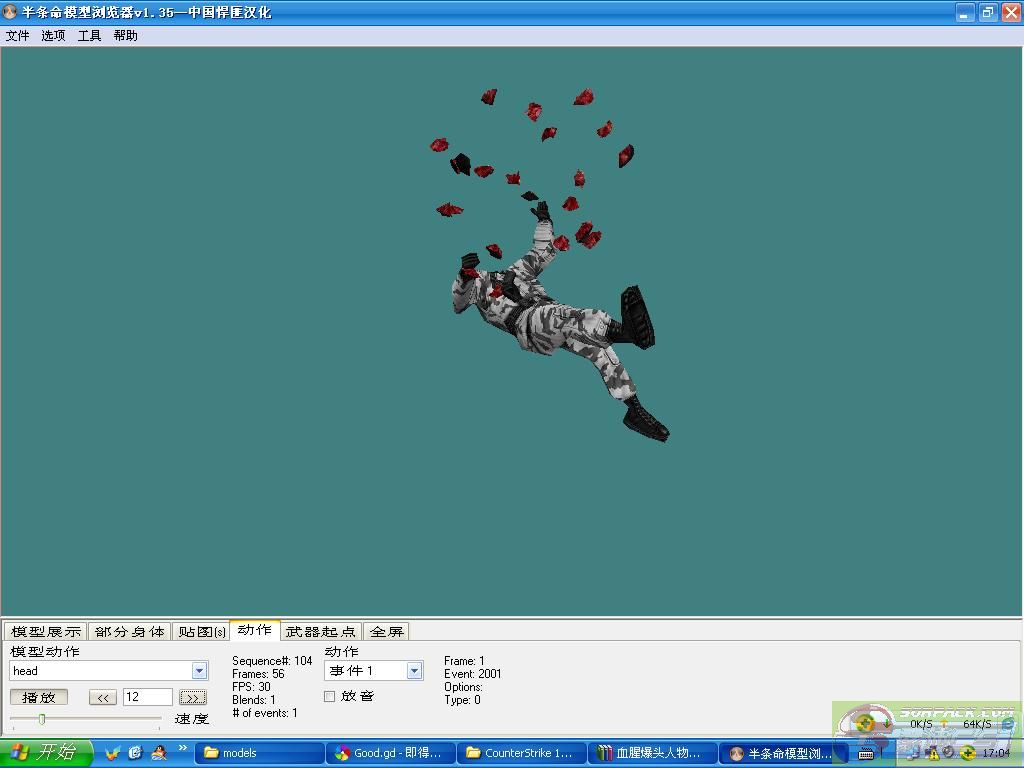1024x768 pixels.
Task: Enable the 放音 sound checkbox
Action: [x=329, y=696]
